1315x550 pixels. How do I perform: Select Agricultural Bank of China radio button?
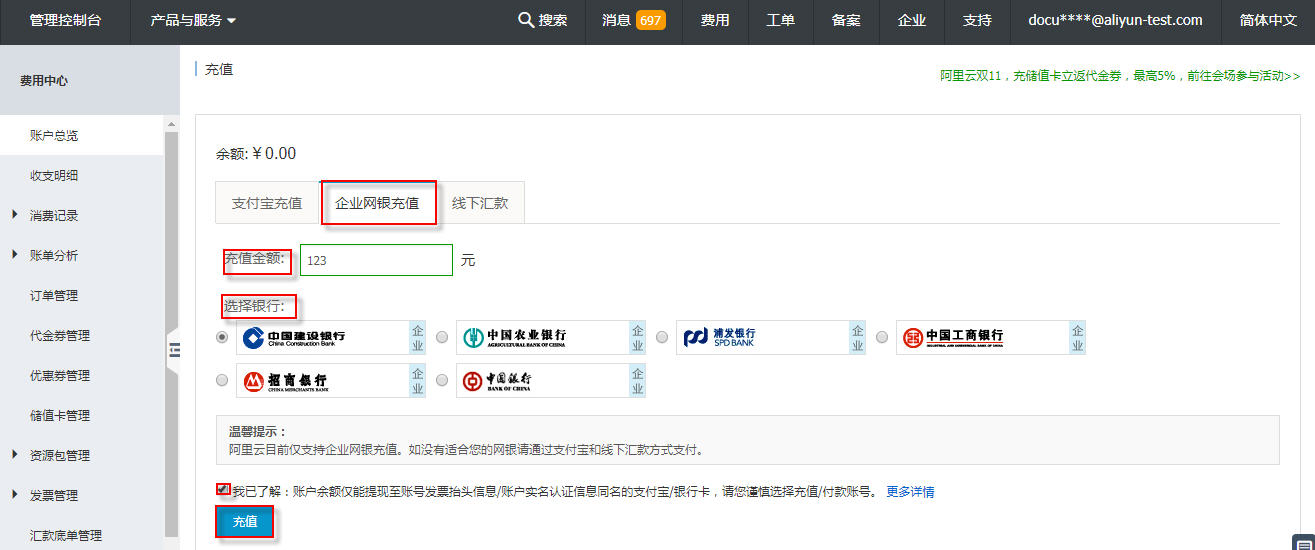(x=442, y=337)
